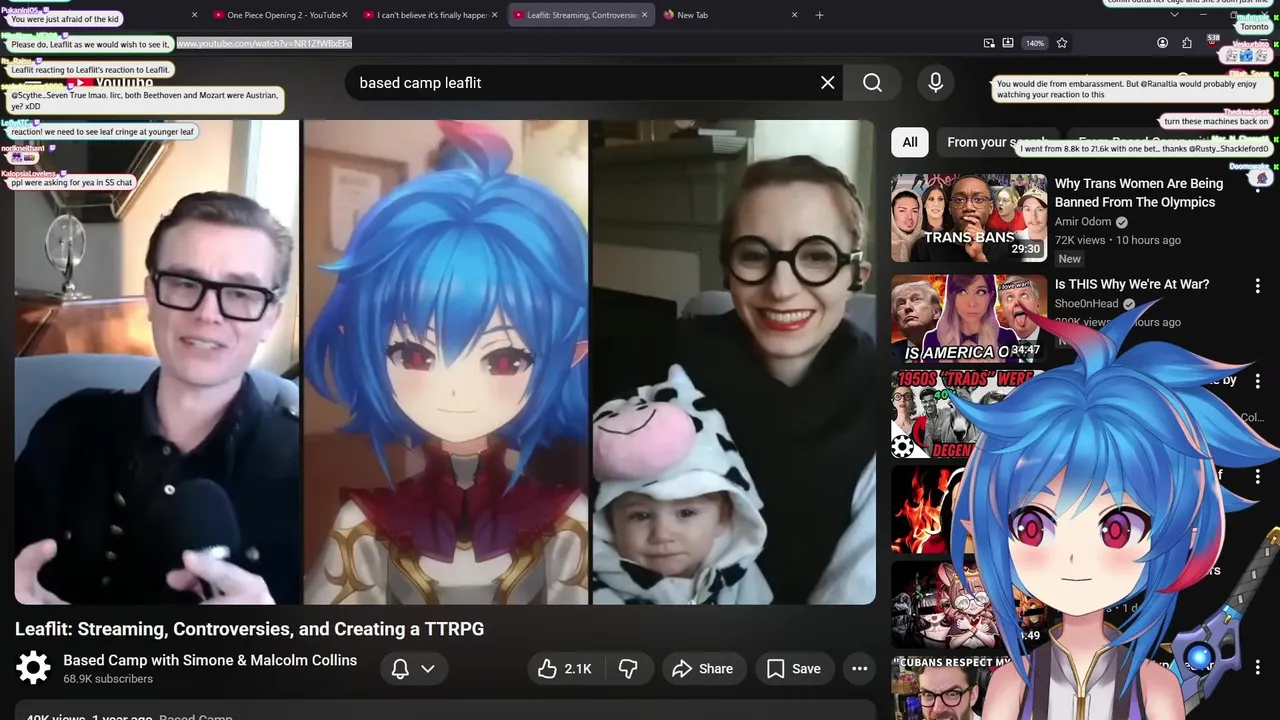Click the verified check next to Amir Odom
This screenshot has height=720, width=1280.
click(1122, 222)
